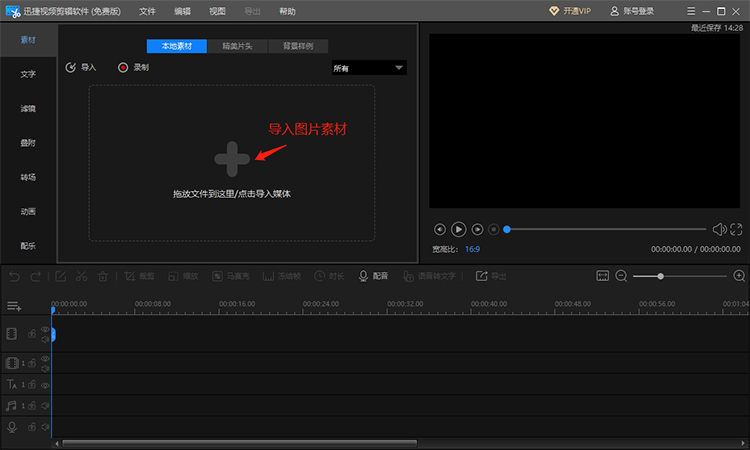This screenshot has width=750, height=450.
Task: Open the 滤镜 Filters panel in the sidebar
Action: 28,109
